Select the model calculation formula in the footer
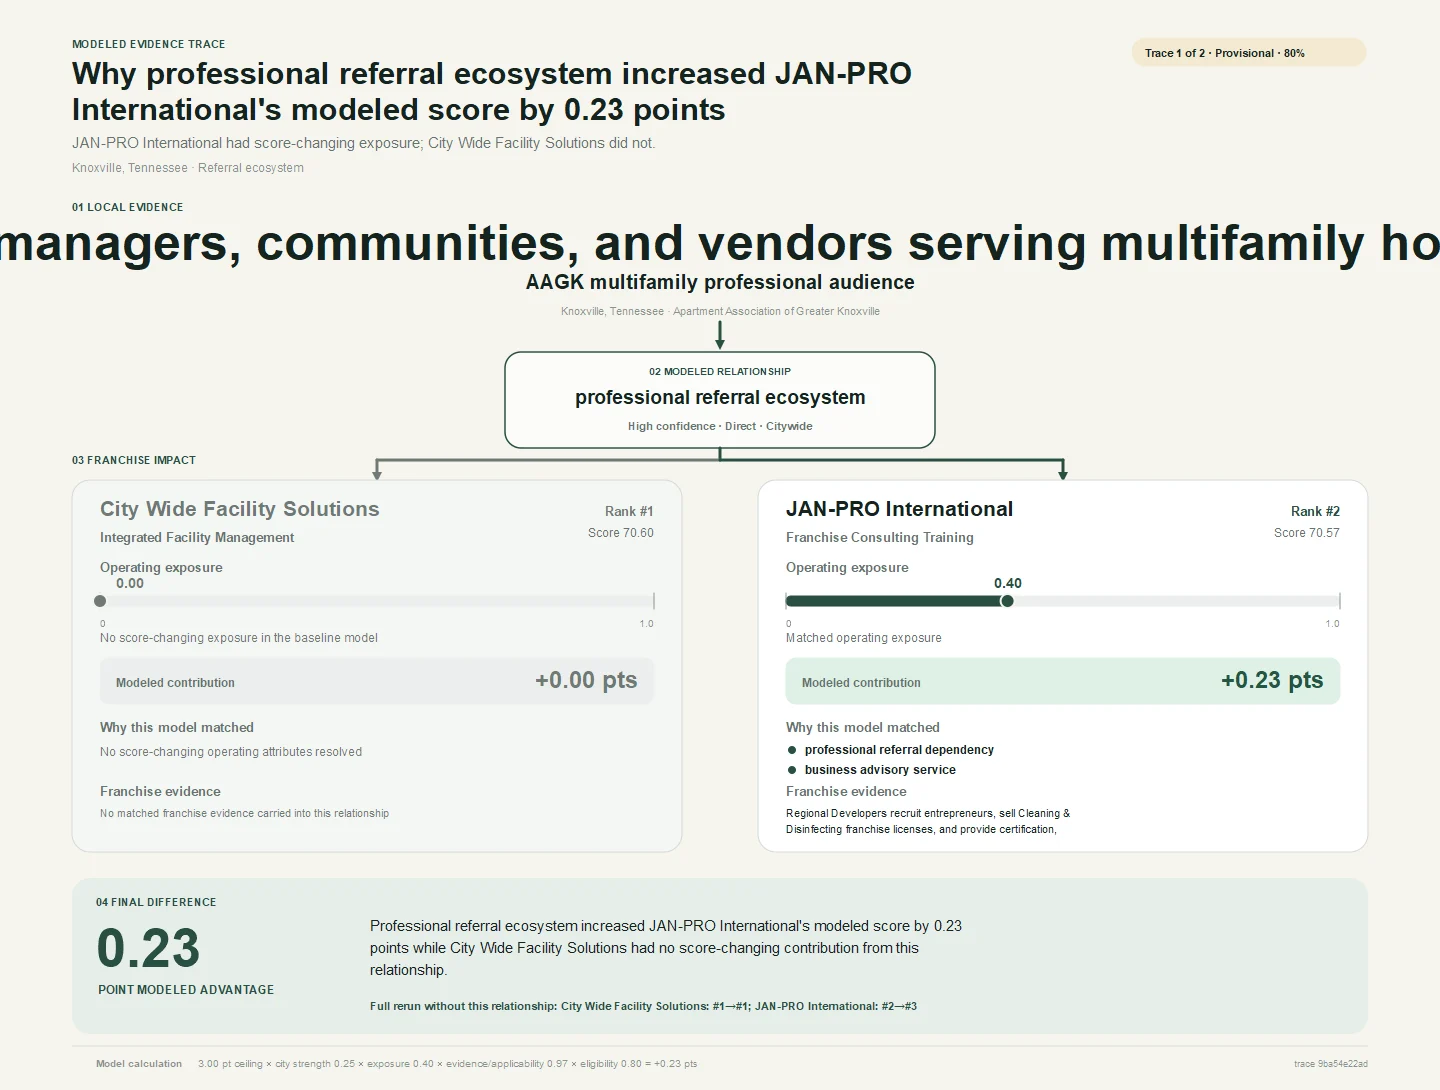This screenshot has height=1090, width=1440. click(x=448, y=1064)
